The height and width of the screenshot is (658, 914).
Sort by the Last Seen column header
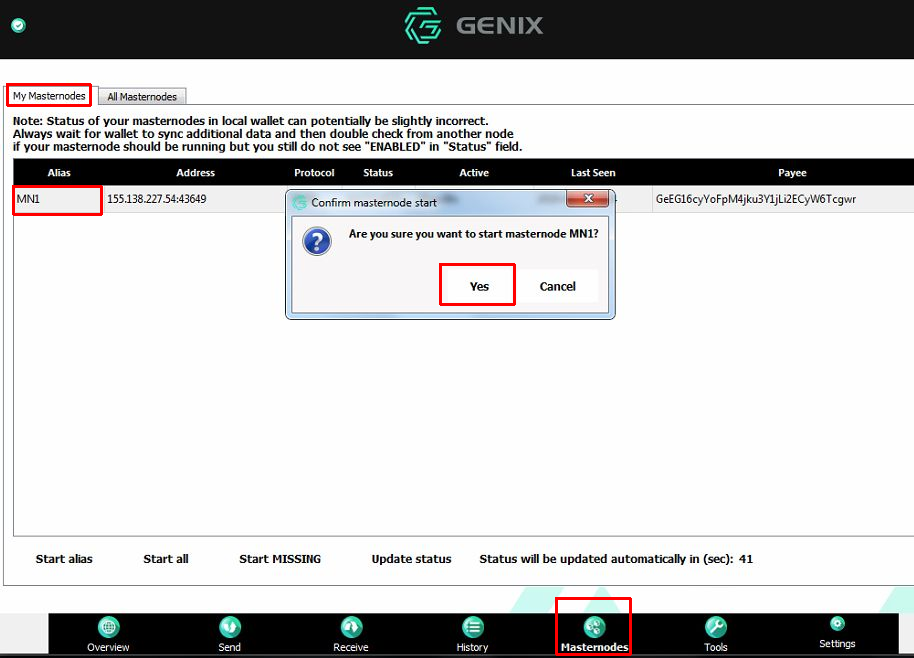pos(593,173)
